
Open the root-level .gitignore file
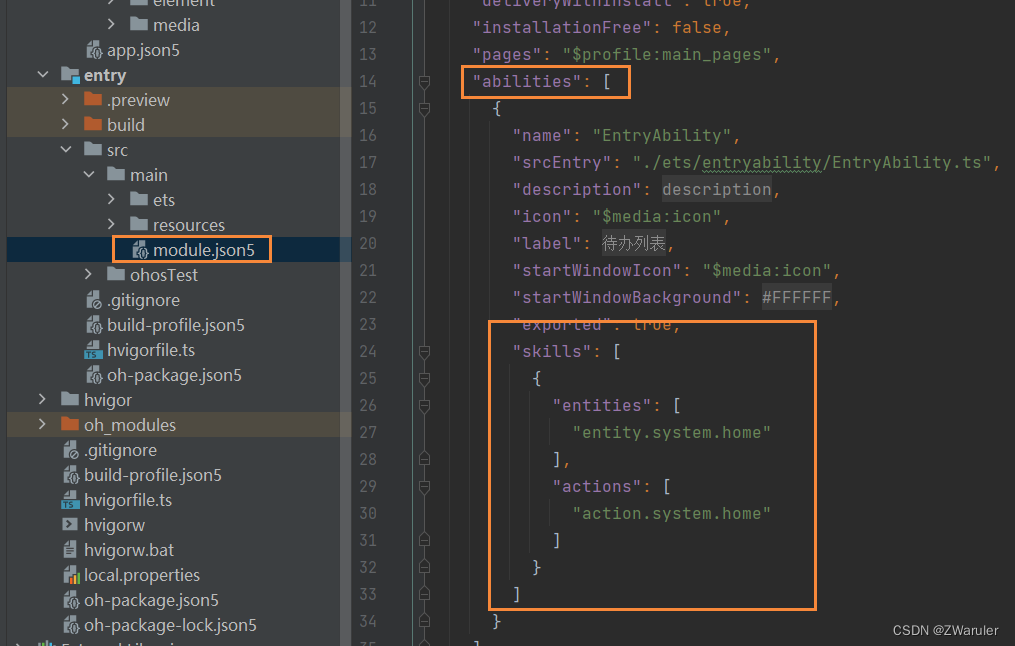[120, 450]
